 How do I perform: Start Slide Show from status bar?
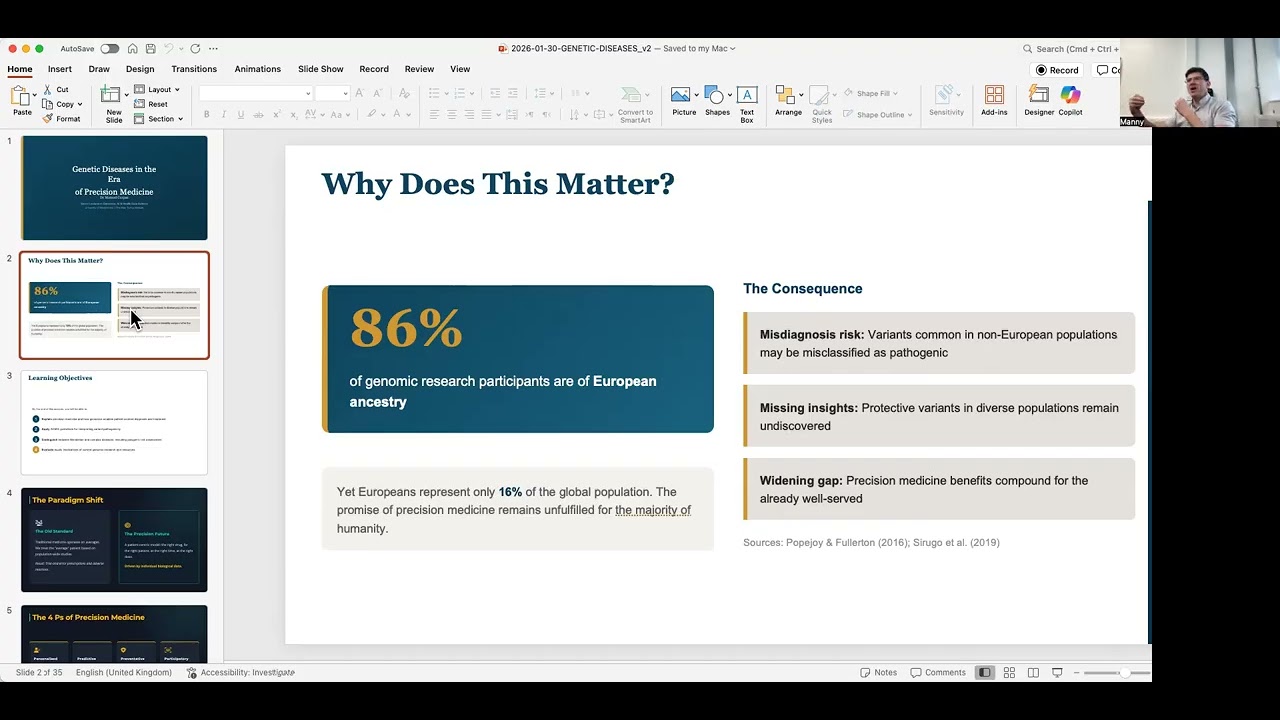click(x=1057, y=673)
